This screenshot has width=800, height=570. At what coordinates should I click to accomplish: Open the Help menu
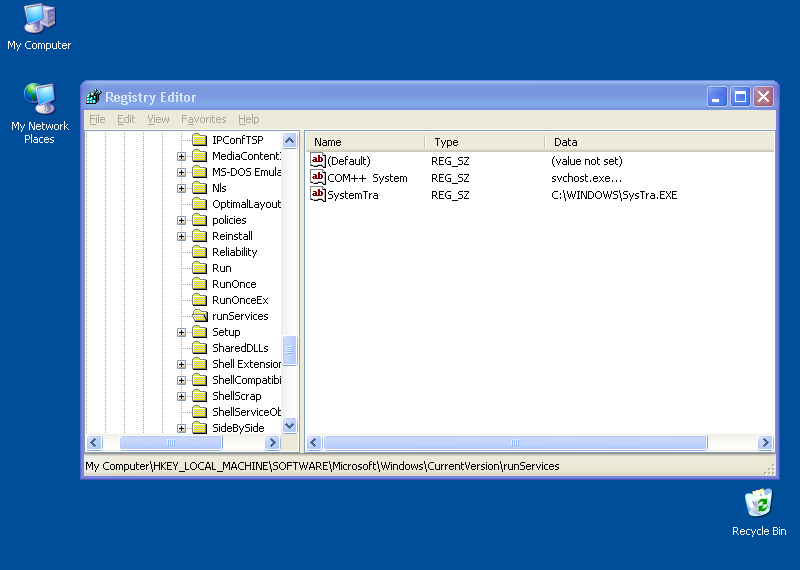(248, 119)
